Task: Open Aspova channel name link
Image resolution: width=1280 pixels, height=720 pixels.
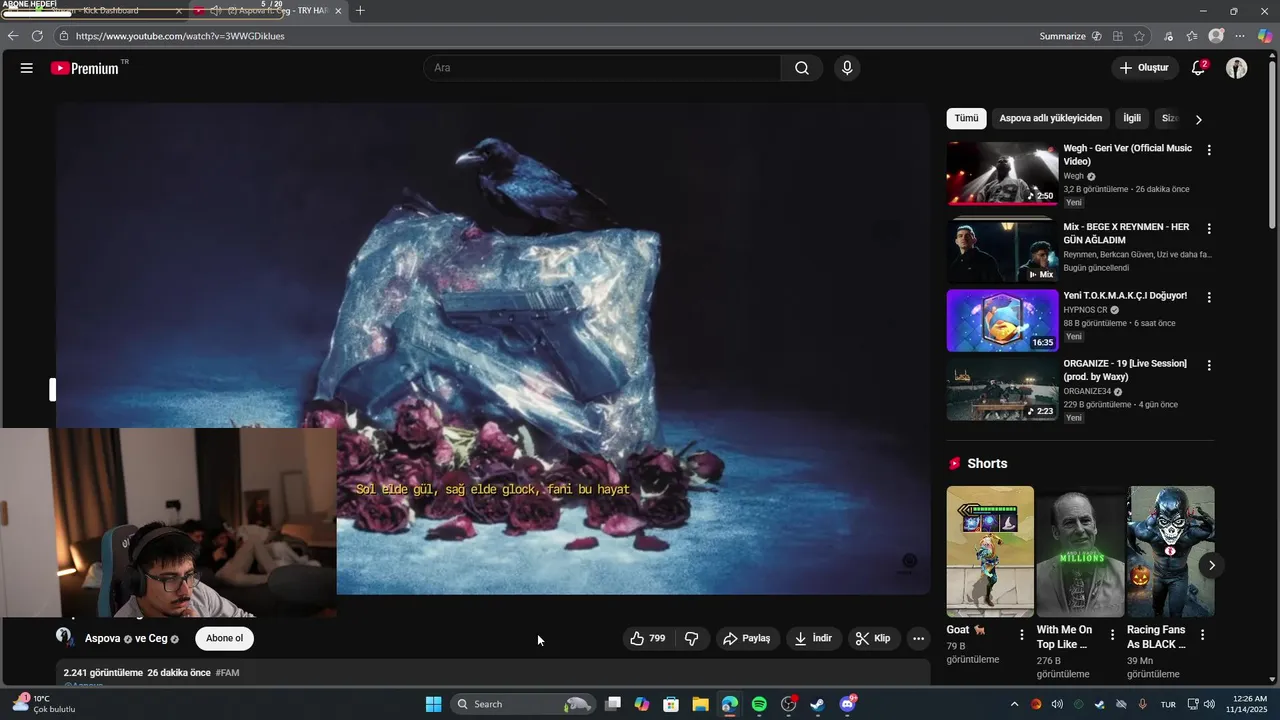Action: click(102, 638)
